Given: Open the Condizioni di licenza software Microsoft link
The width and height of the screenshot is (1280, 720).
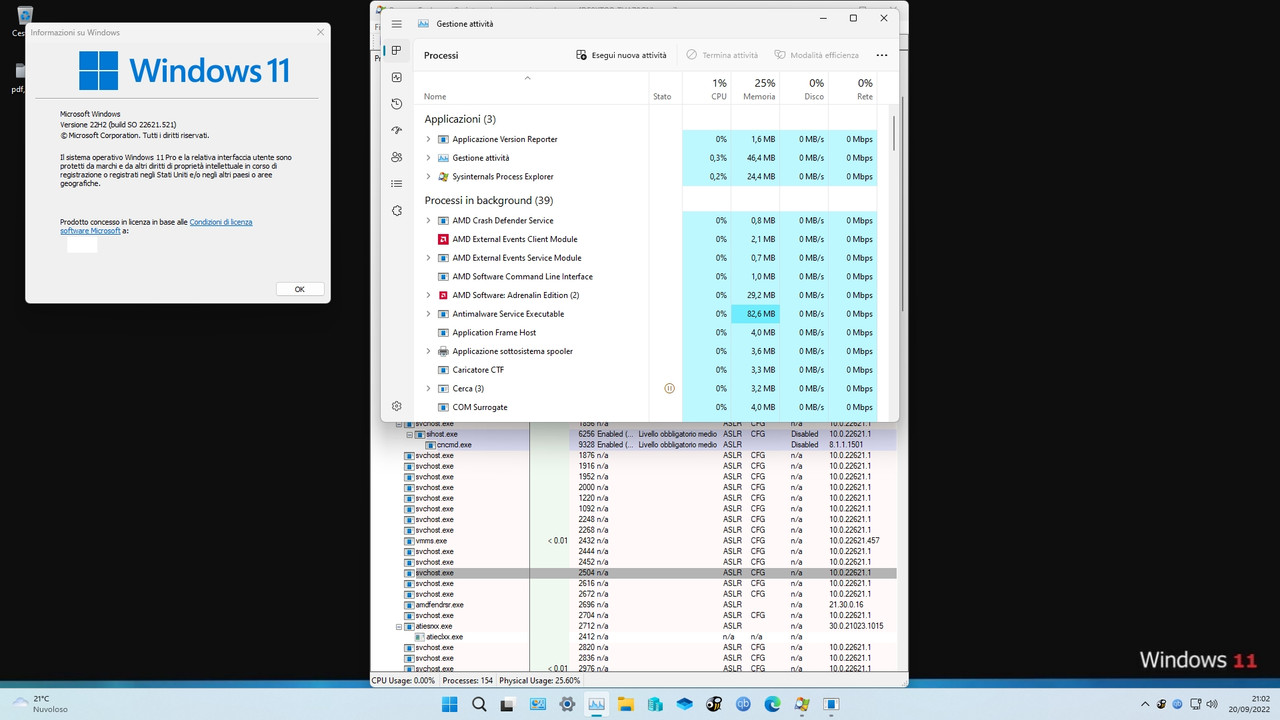Looking at the screenshot, I should [x=156, y=226].
